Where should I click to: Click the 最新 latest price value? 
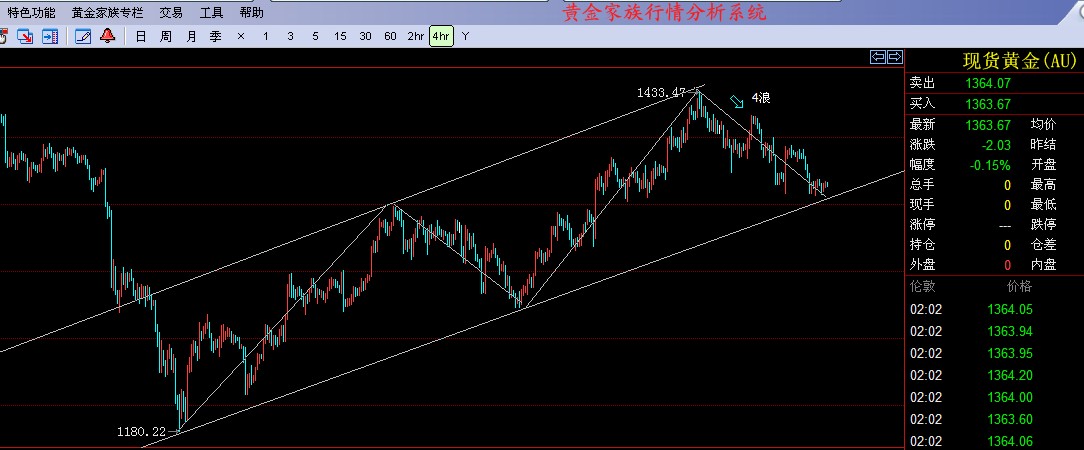988,125
